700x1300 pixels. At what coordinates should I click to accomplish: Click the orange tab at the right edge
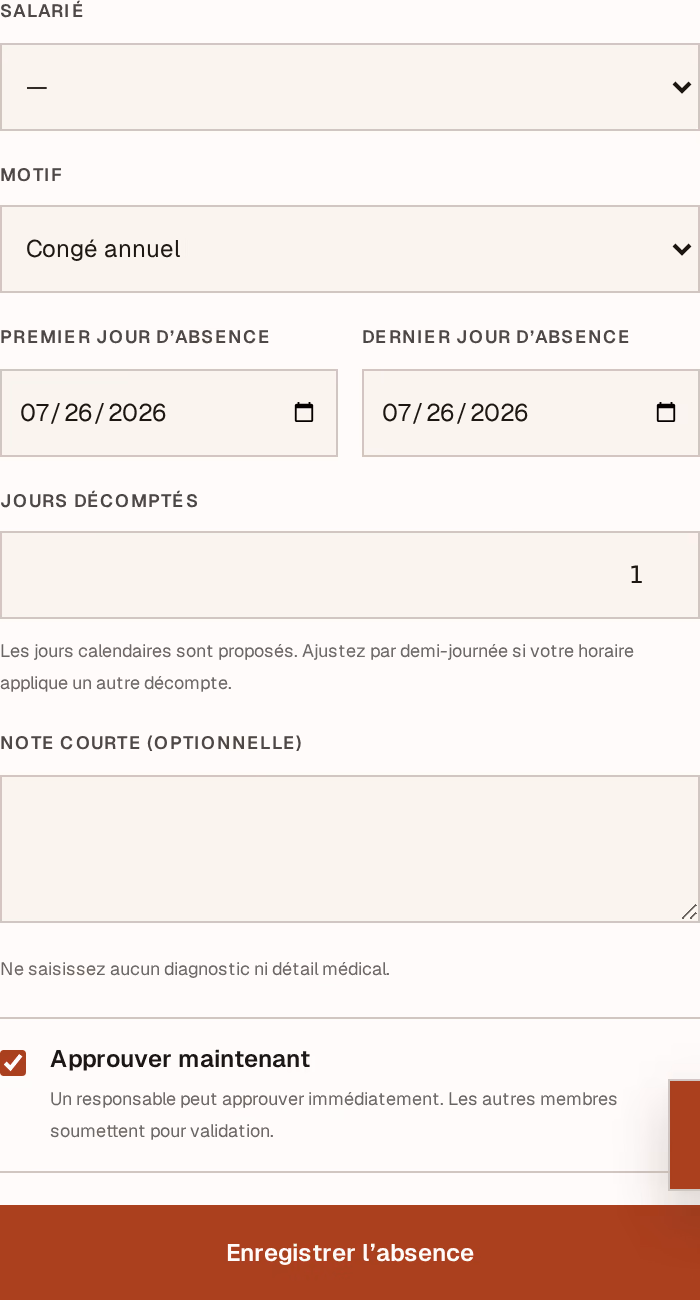click(685, 1134)
